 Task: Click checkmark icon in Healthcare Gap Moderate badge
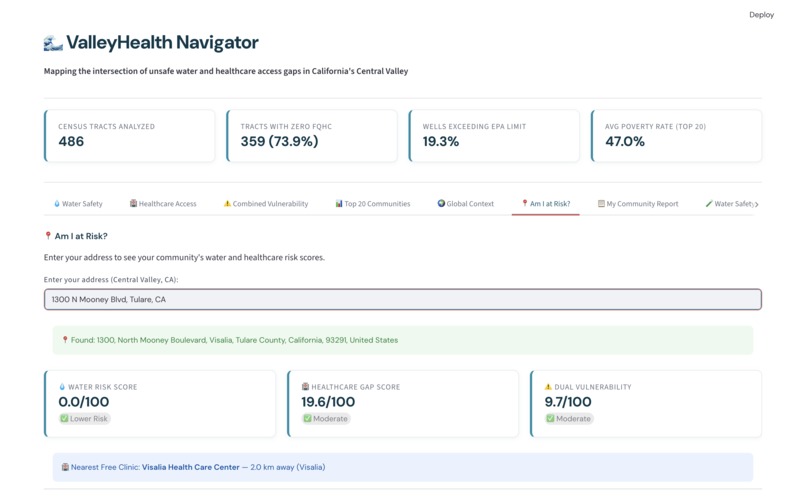point(307,419)
